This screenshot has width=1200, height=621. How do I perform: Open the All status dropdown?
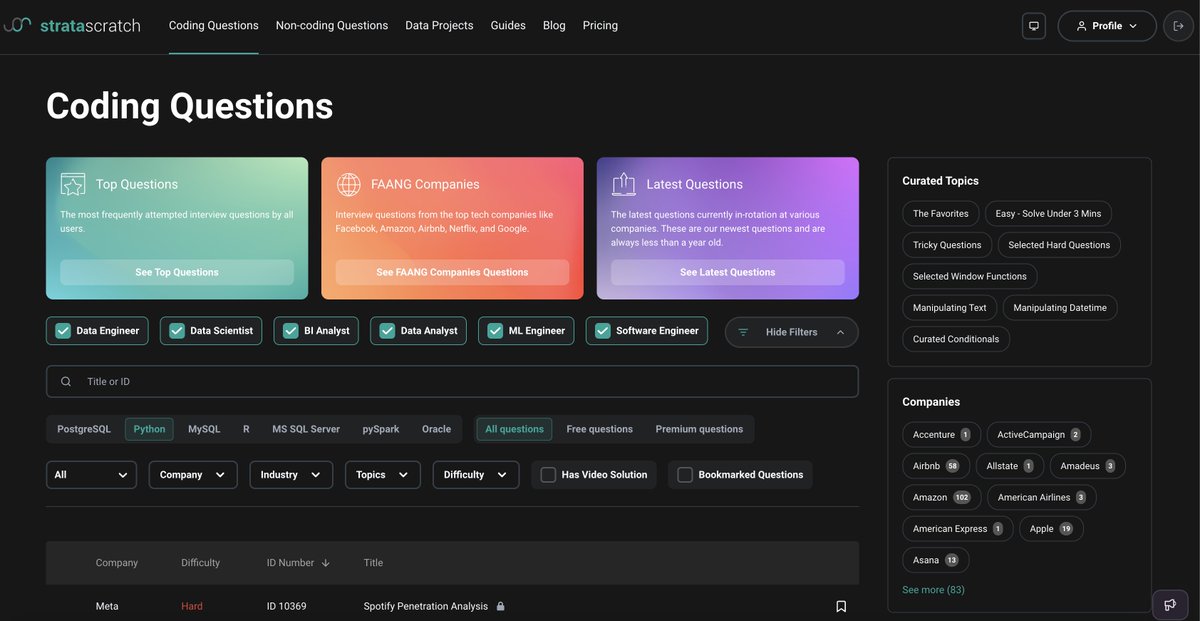(91, 475)
